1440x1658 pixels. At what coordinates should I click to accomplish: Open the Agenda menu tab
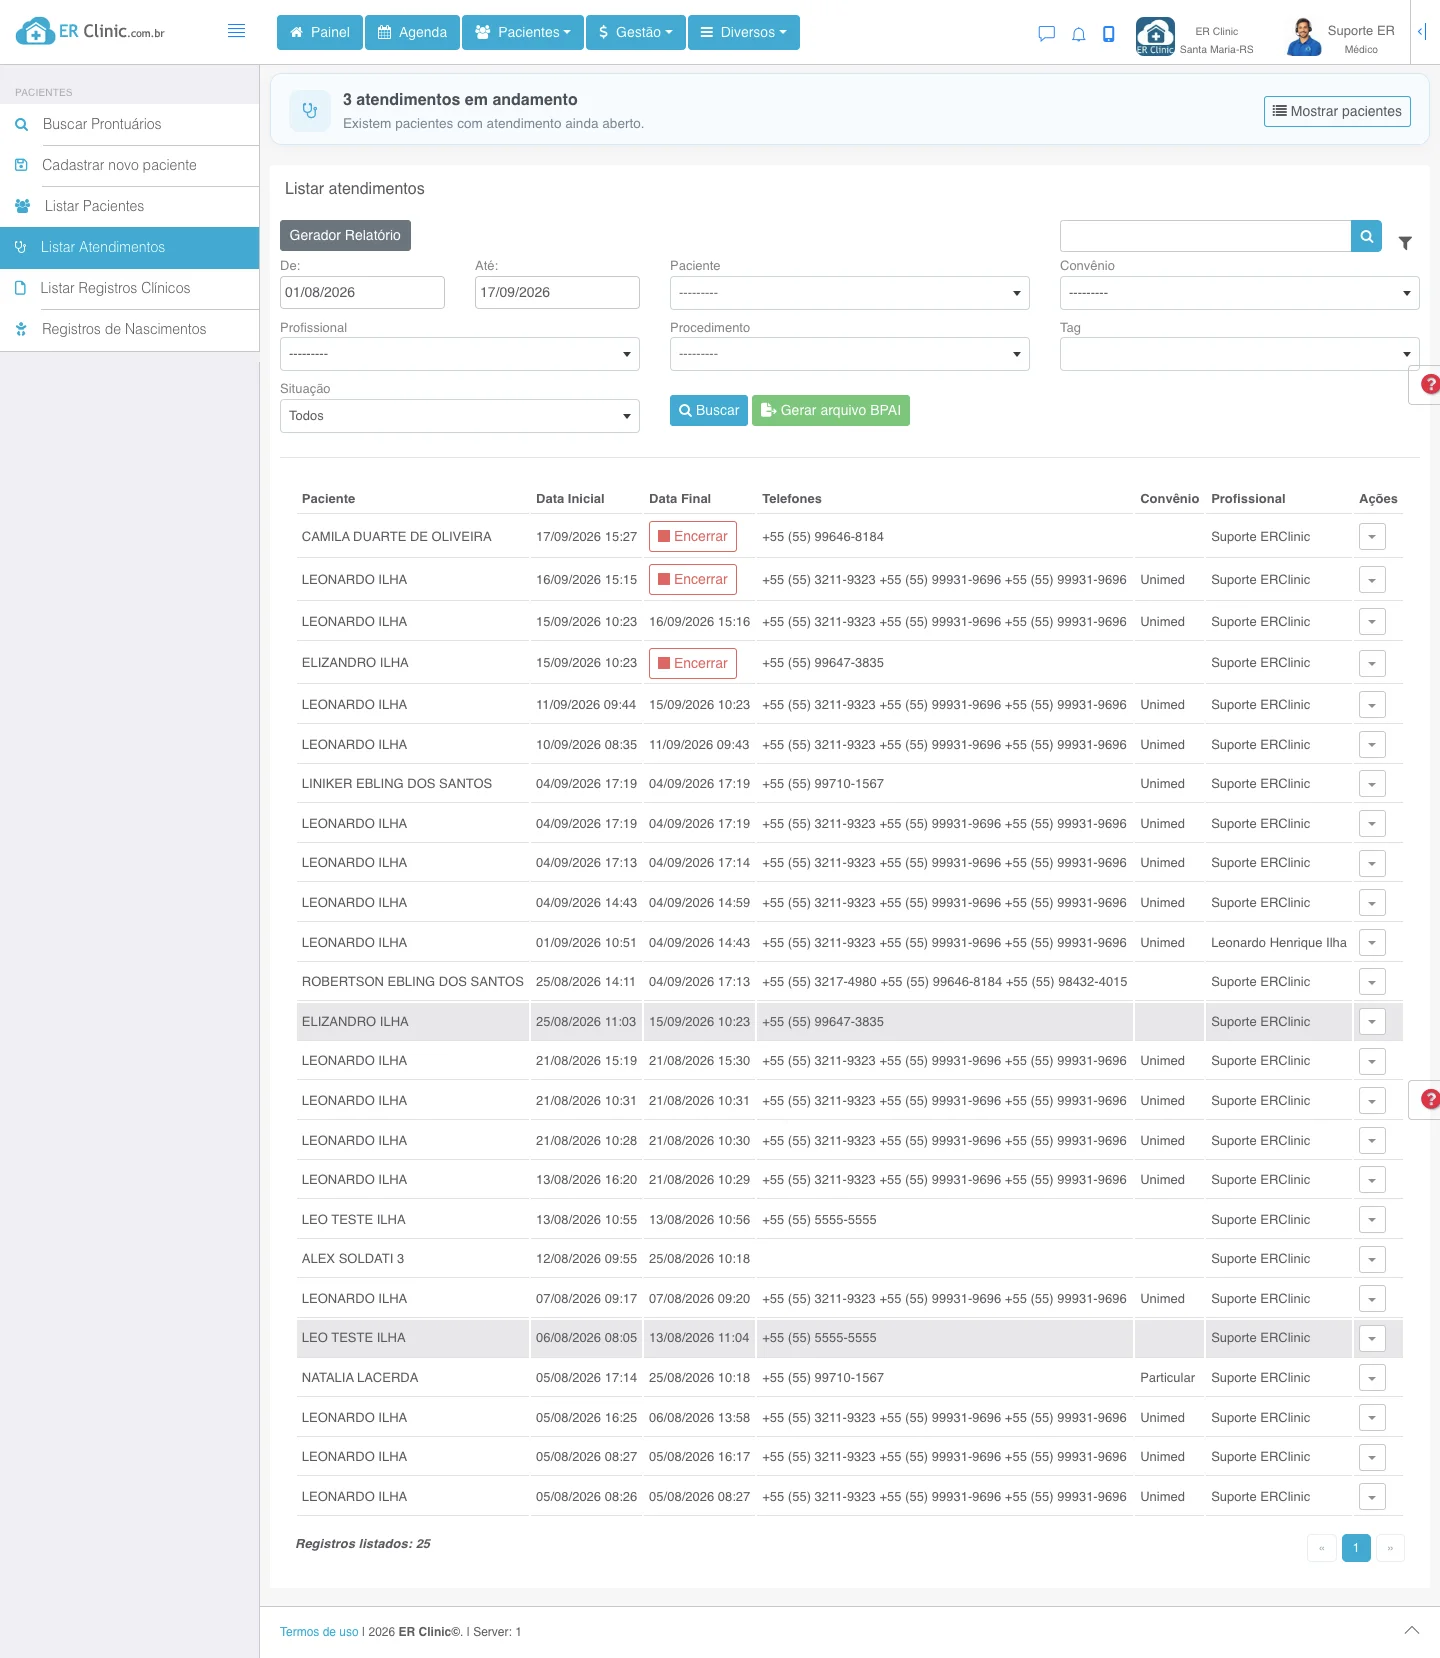(412, 32)
